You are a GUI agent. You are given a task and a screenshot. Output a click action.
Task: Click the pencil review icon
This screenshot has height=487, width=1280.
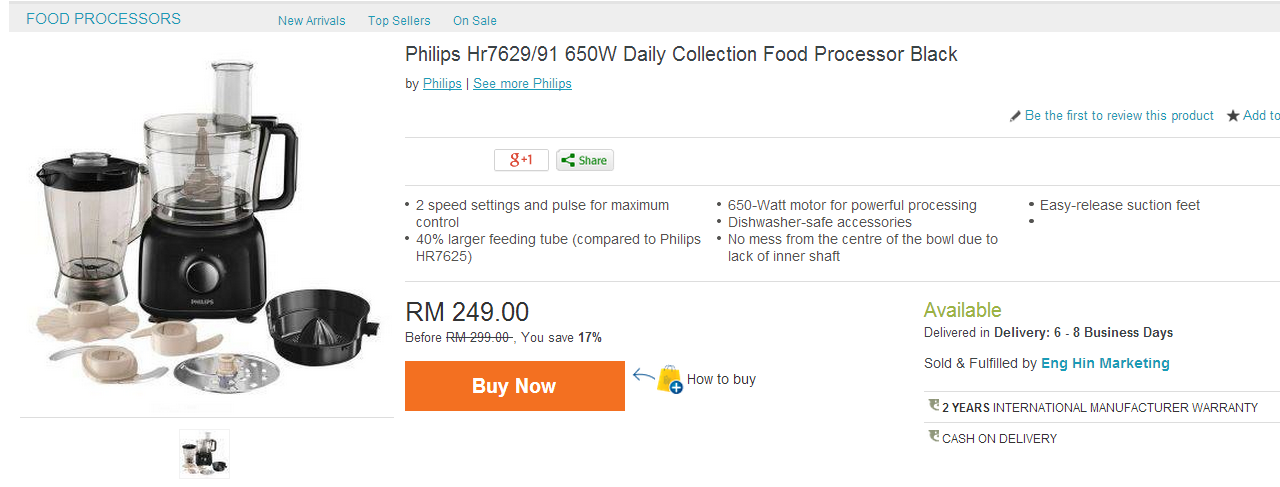point(1015,116)
